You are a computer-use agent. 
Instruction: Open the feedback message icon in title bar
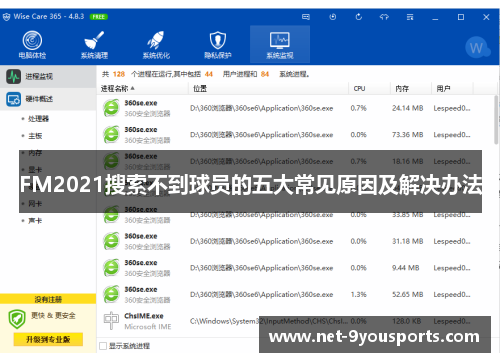pyautogui.click(x=306, y=17)
